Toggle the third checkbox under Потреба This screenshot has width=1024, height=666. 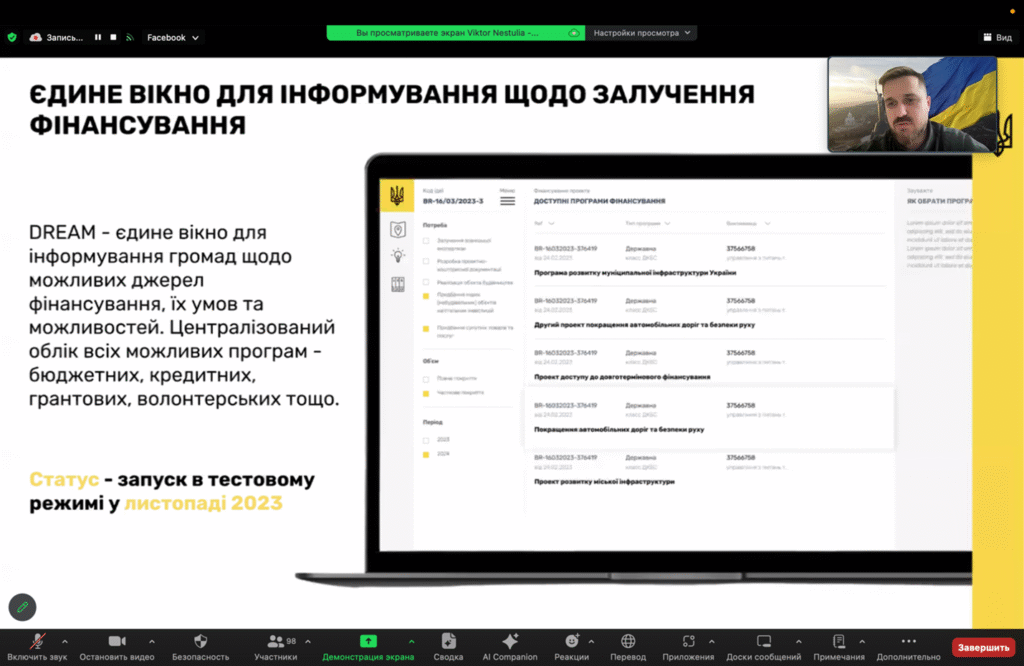tap(426, 282)
